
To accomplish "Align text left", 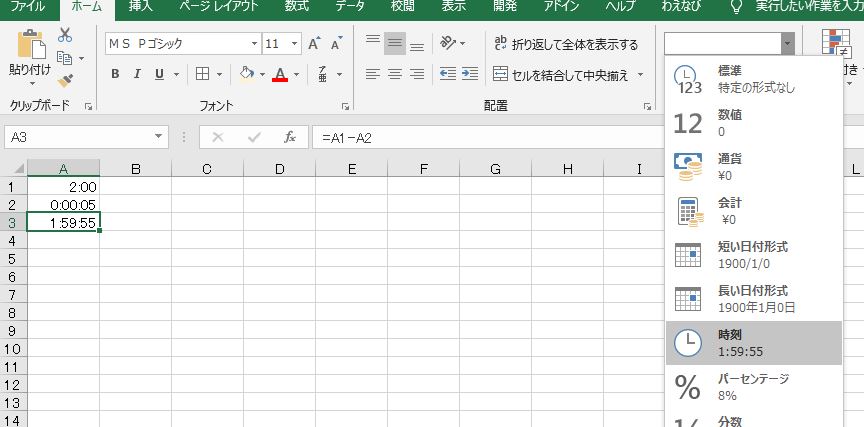I will 373,74.
